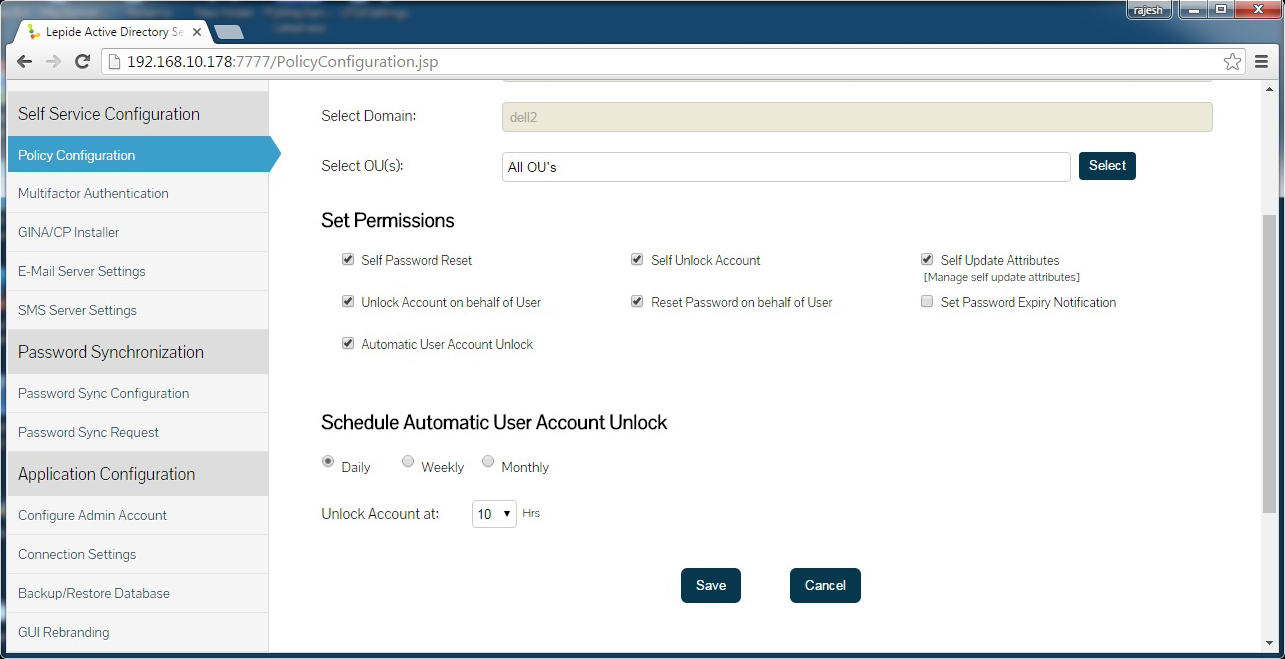Viewport: 1285px width, 659px height.
Task: Toggle the Automatic User Account Unlock checkbox
Action: 348,344
